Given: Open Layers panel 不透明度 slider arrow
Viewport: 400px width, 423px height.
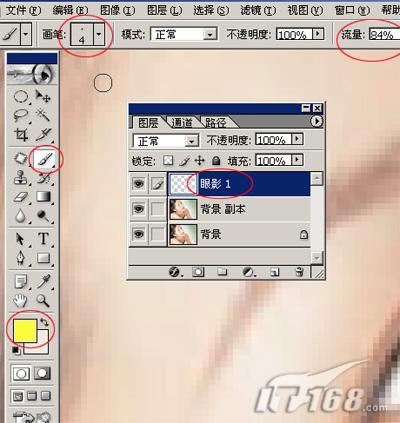Looking at the screenshot, I should pyautogui.click(x=298, y=139).
